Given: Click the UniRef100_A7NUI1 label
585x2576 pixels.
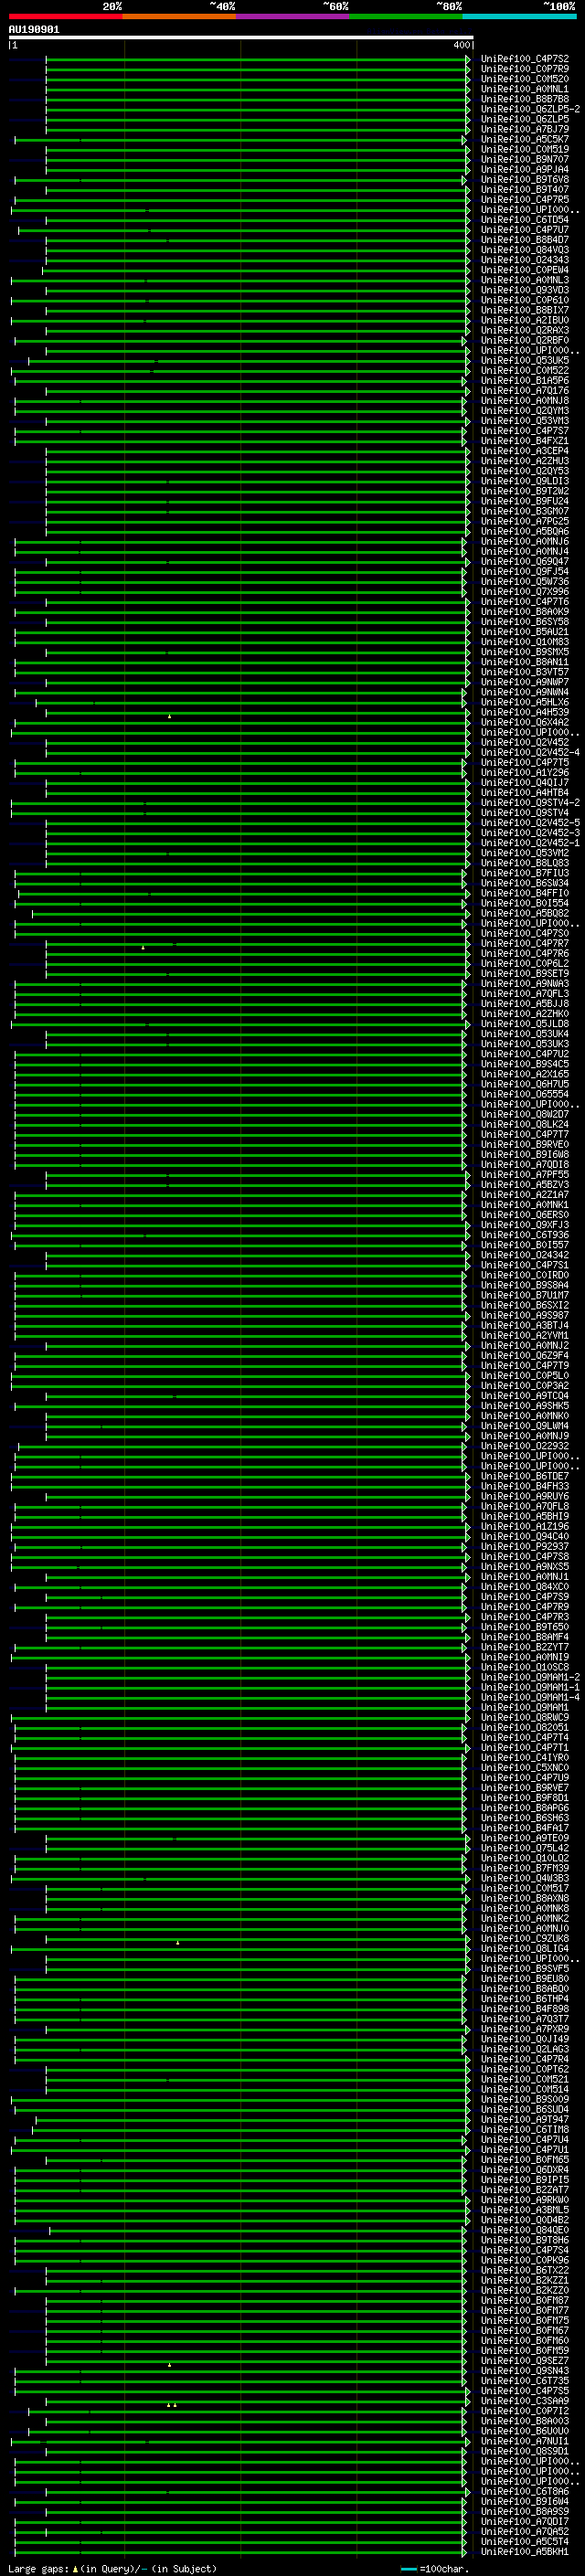Looking at the screenshot, I should (525, 2441).
